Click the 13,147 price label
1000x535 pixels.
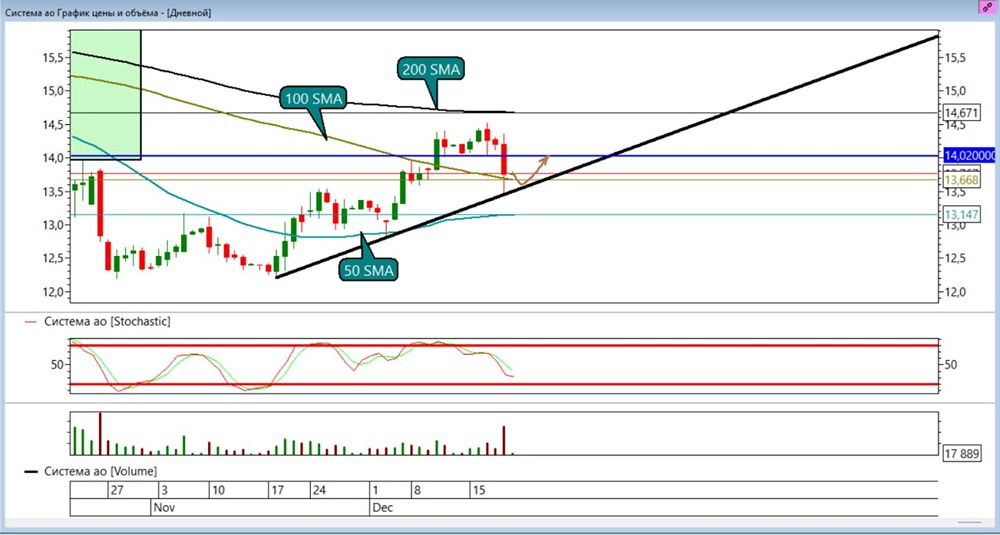tap(960, 215)
